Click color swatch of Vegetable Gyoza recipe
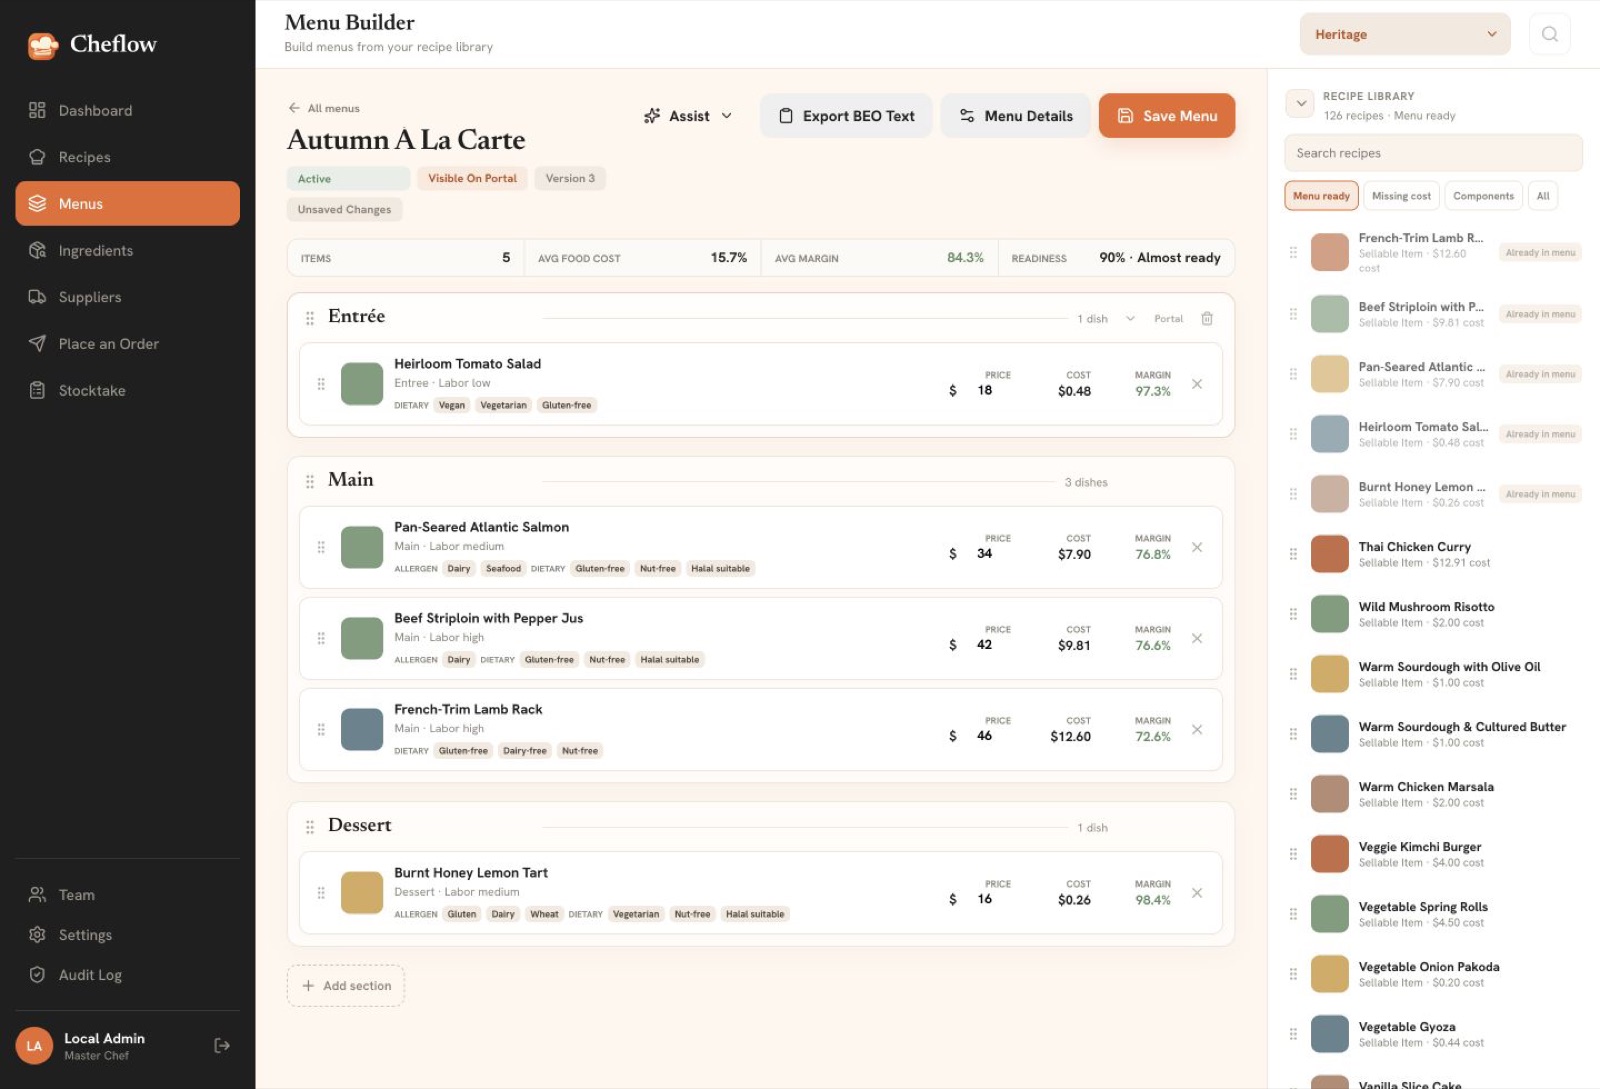Viewport: 1600px width, 1089px height. (x=1330, y=1034)
